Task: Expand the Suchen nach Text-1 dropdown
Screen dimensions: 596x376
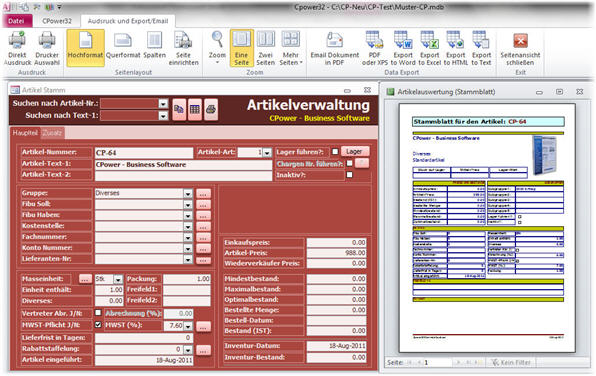Action: tap(163, 116)
